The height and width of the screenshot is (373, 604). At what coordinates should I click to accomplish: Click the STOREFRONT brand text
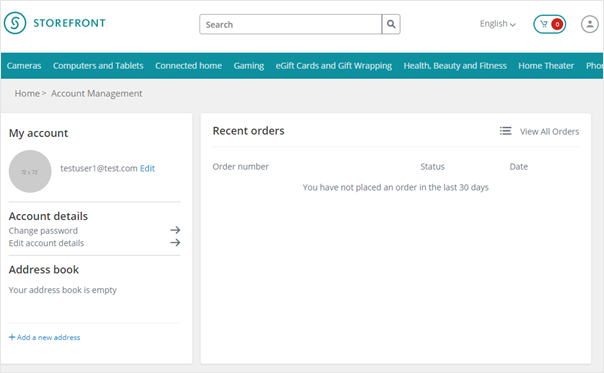click(69, 23)
